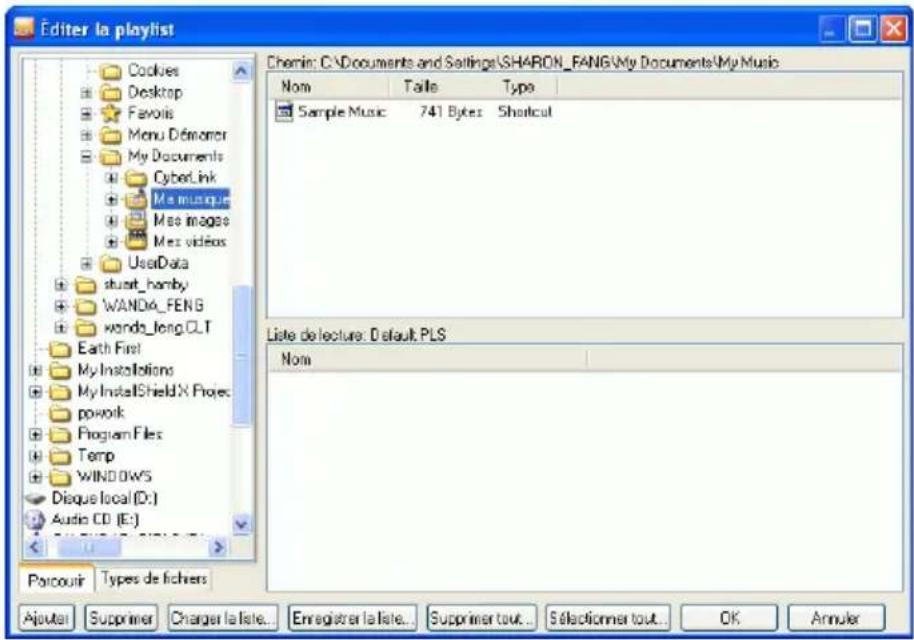This screenshot has height=640, width=914.
Task: Click the Earth First folder icon
Action: coord(60,349)
